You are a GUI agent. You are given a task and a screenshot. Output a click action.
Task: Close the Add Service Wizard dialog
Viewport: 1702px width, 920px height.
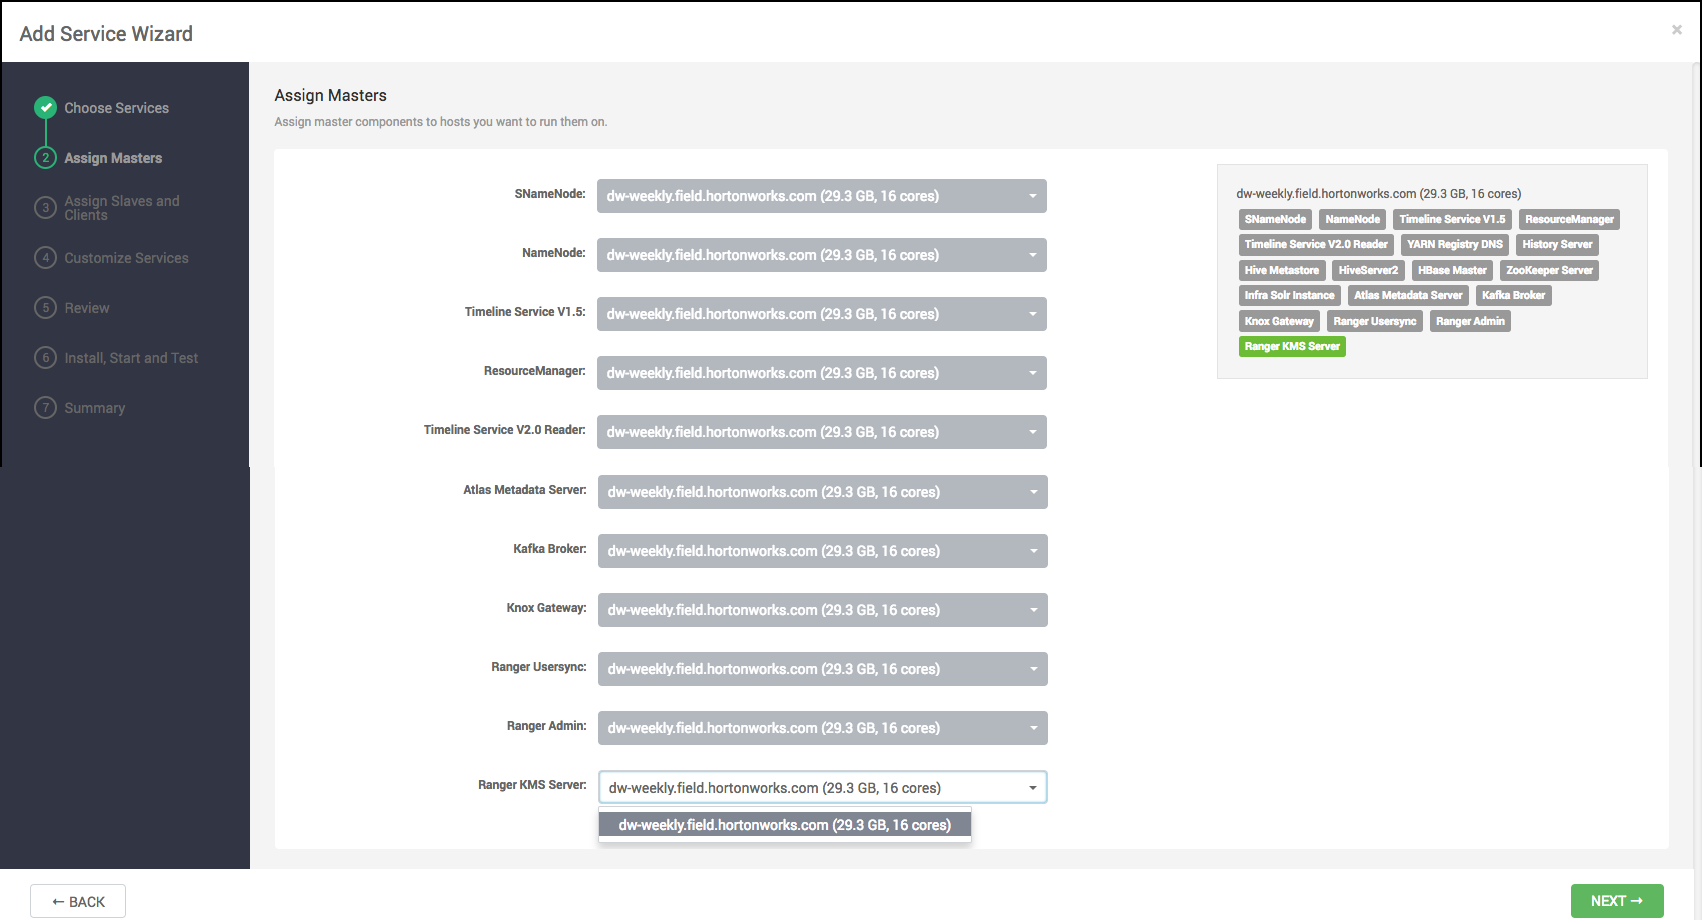(1677, 30)
